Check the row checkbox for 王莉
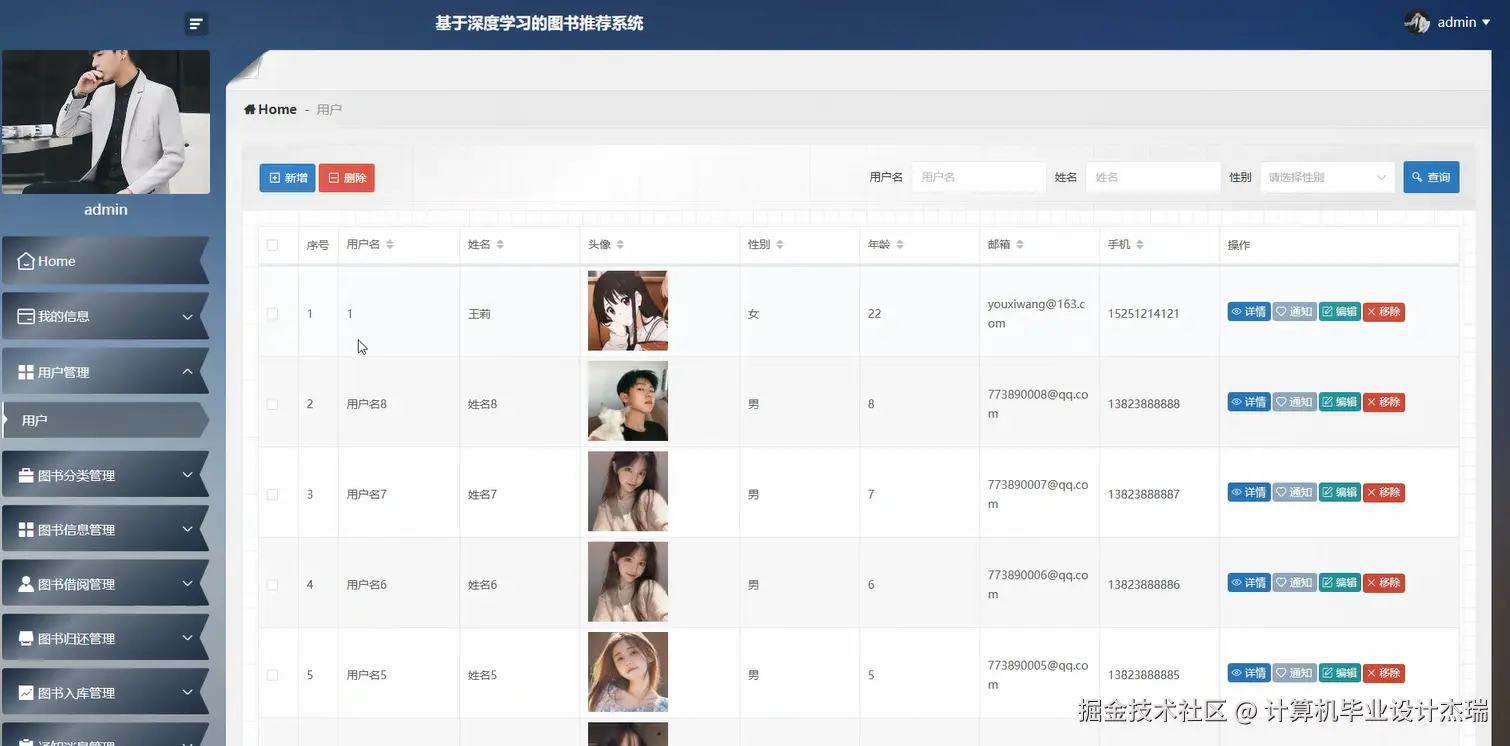 pos(272,314)
